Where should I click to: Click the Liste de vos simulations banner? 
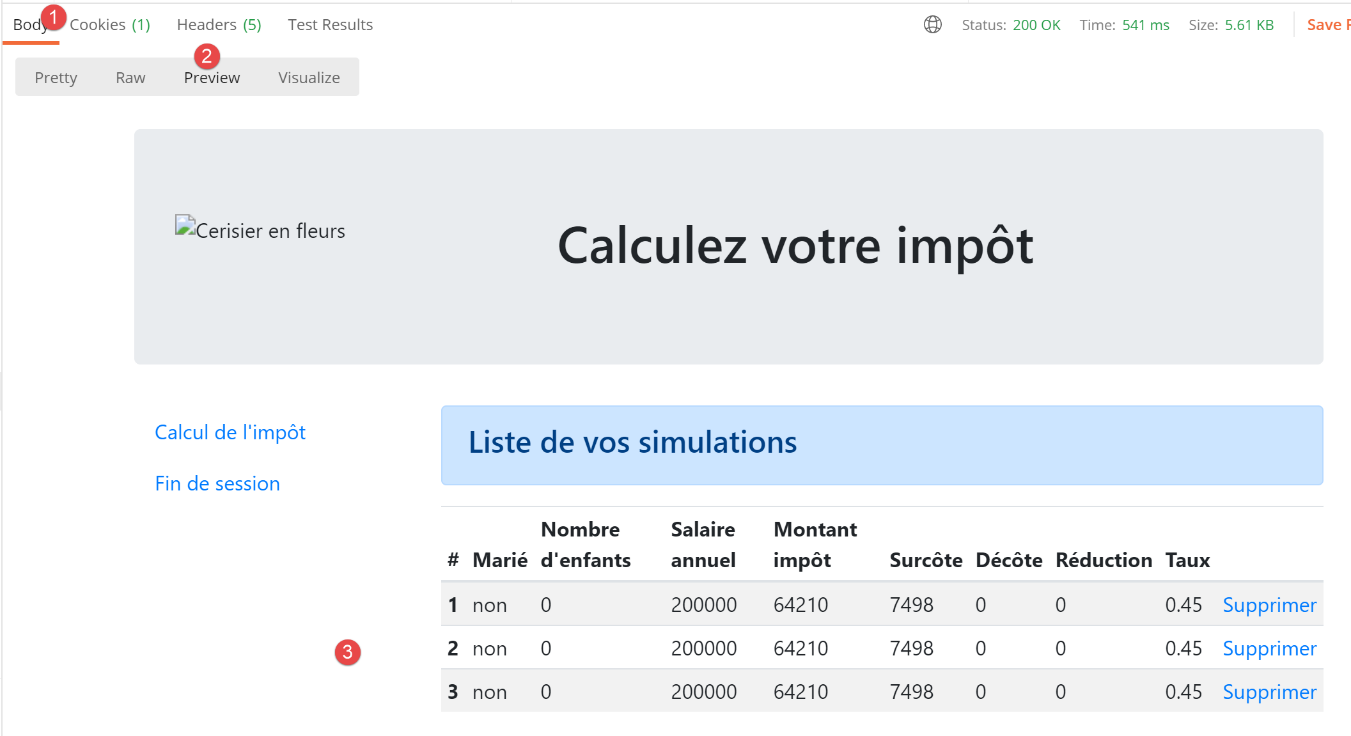click(x=881, y=445)
